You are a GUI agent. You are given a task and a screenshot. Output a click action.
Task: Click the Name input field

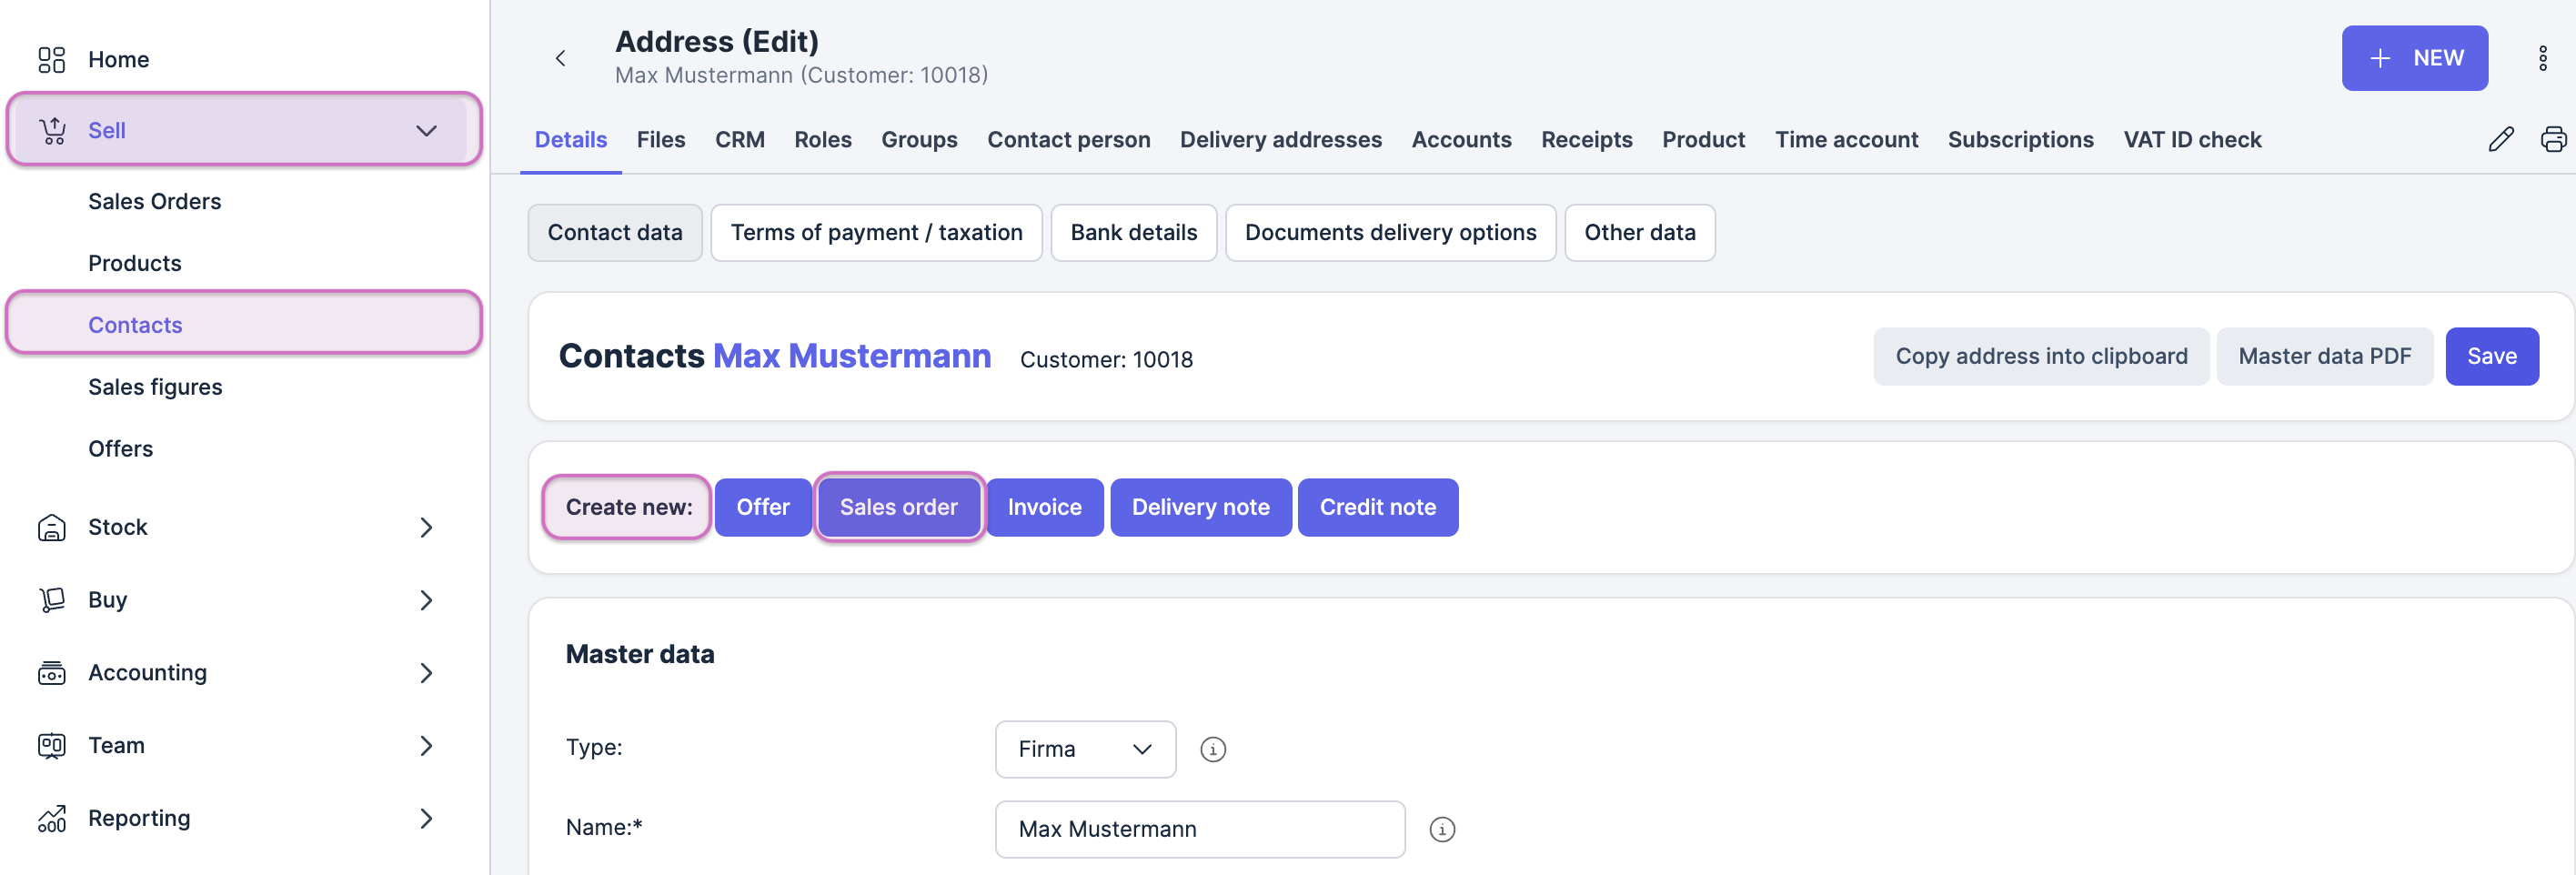click(x=1199, y=829)
